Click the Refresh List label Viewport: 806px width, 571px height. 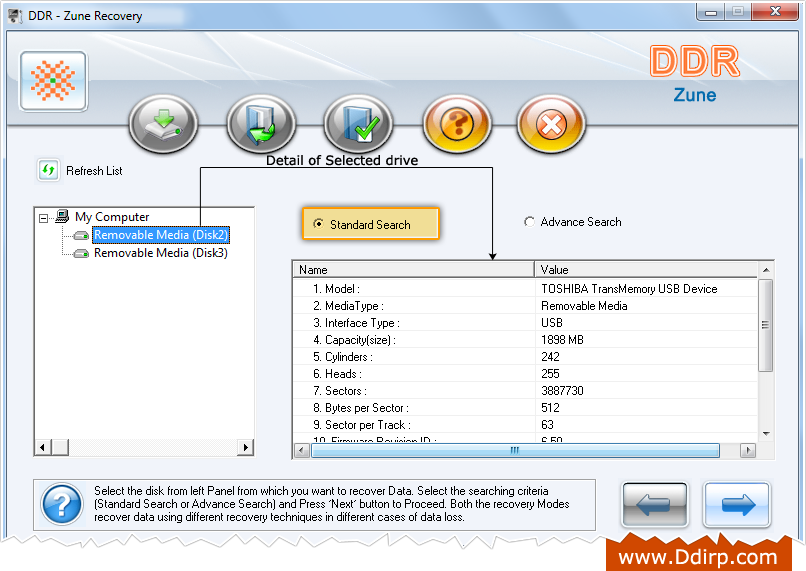coord(94,171)
